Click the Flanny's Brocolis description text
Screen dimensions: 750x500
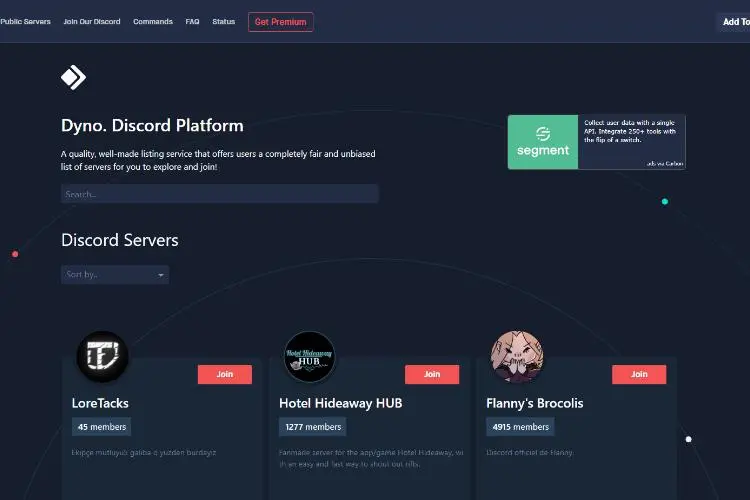coord(529,453)
